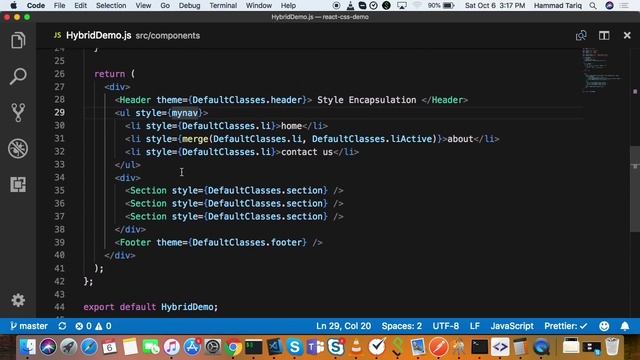Open the Selection menu
This screenshot has width=640, height=360.
coord(111,5)
